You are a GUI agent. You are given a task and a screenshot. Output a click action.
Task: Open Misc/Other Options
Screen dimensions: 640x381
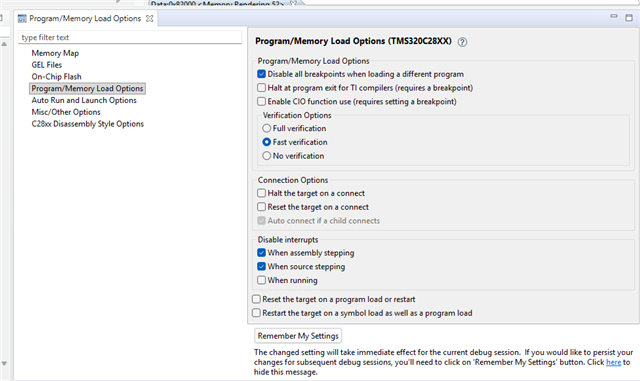pos(66,112)
